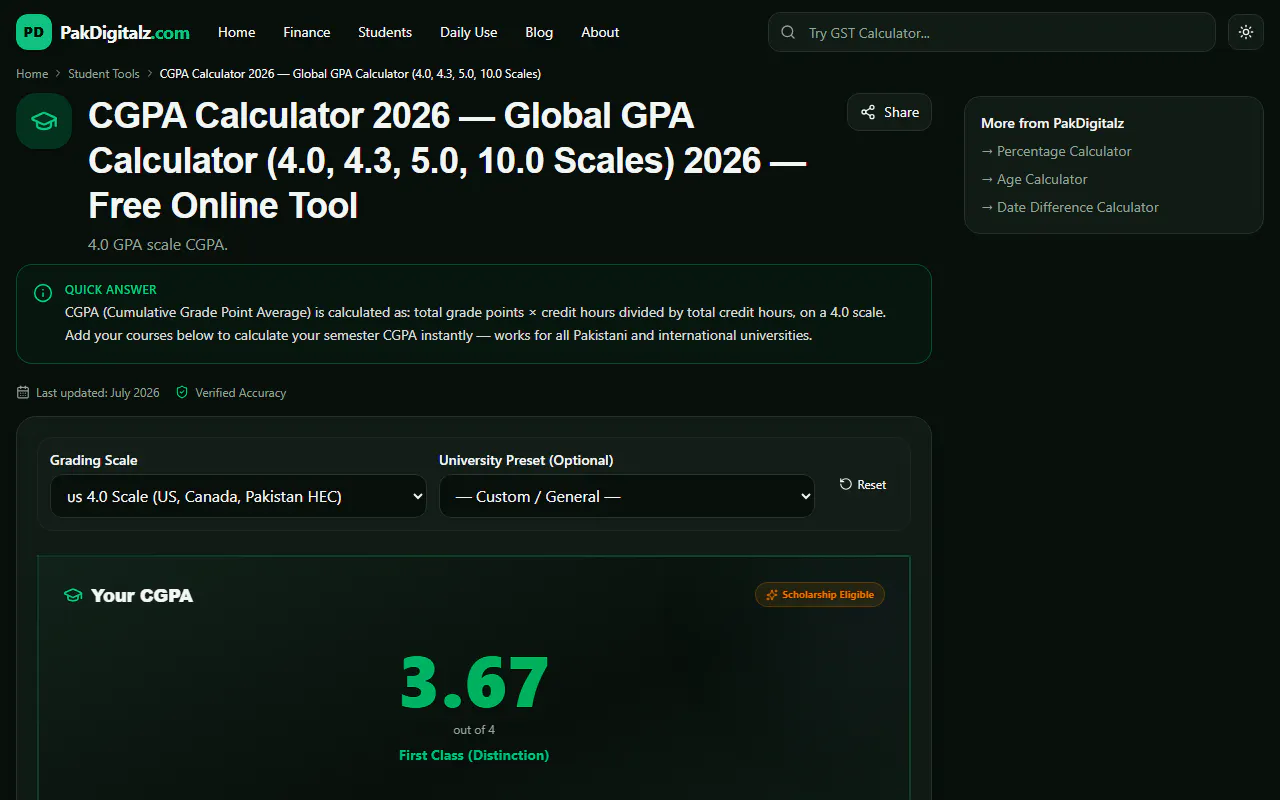This screenshot has width=1280, height=800.
Task: Click the calendar icon beside Last updated
Action: coord(23,393)
